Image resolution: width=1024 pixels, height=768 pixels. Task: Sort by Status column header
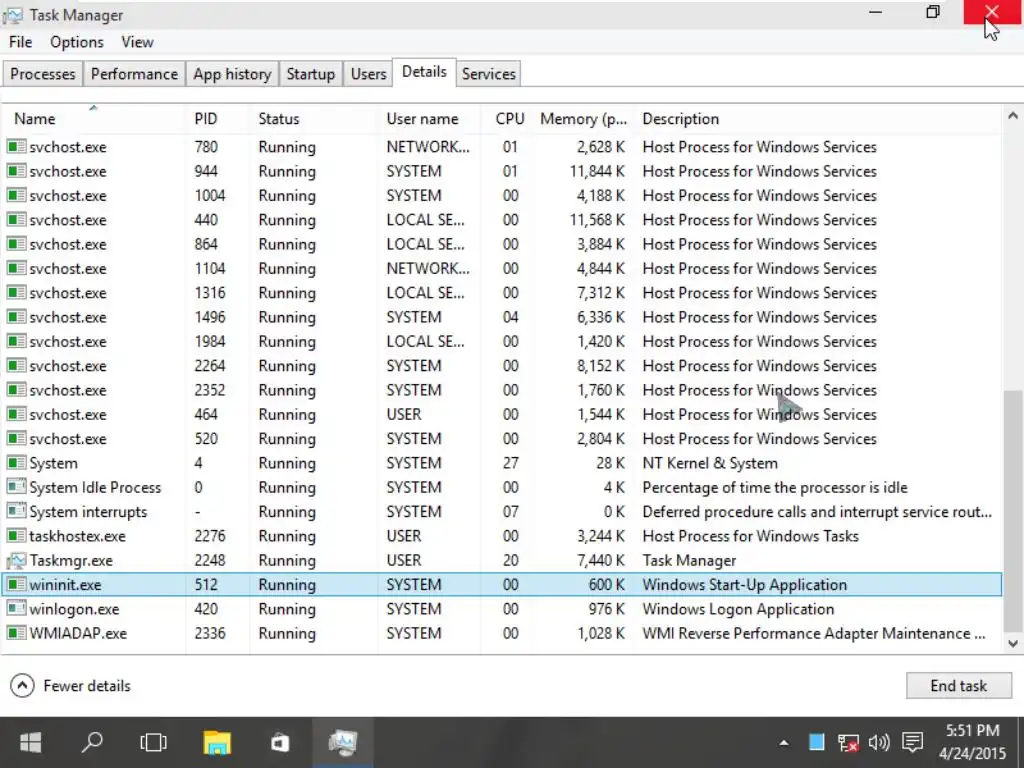click(313, 118)
